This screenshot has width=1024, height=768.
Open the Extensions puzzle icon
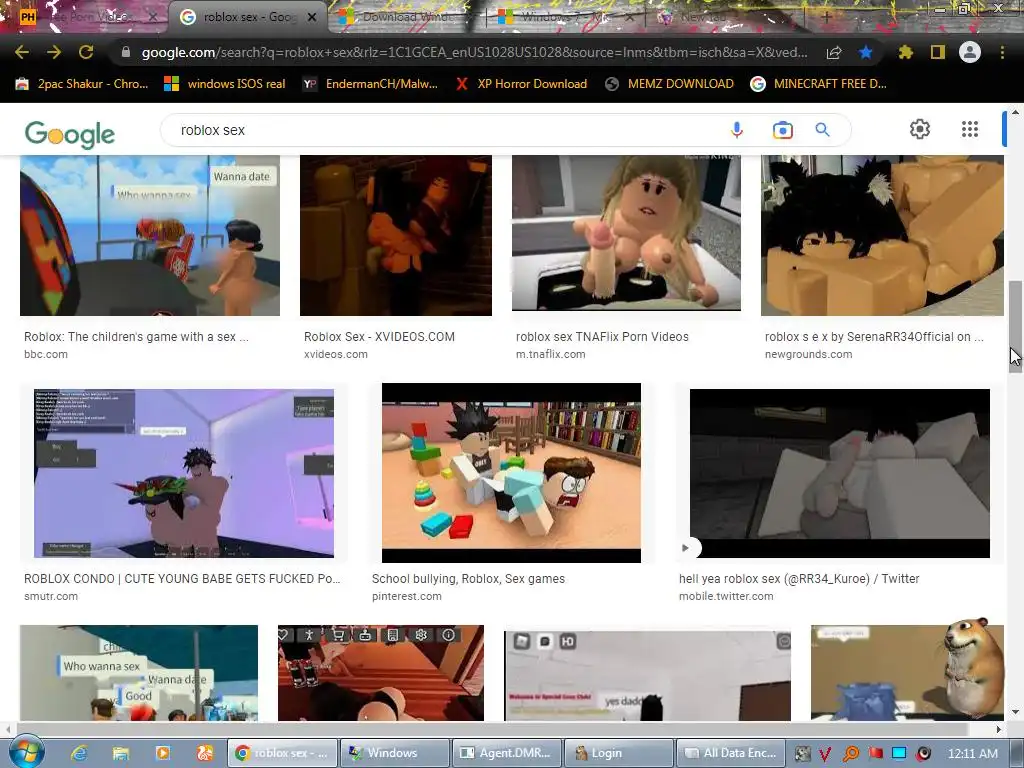click(x=905, y=52)
